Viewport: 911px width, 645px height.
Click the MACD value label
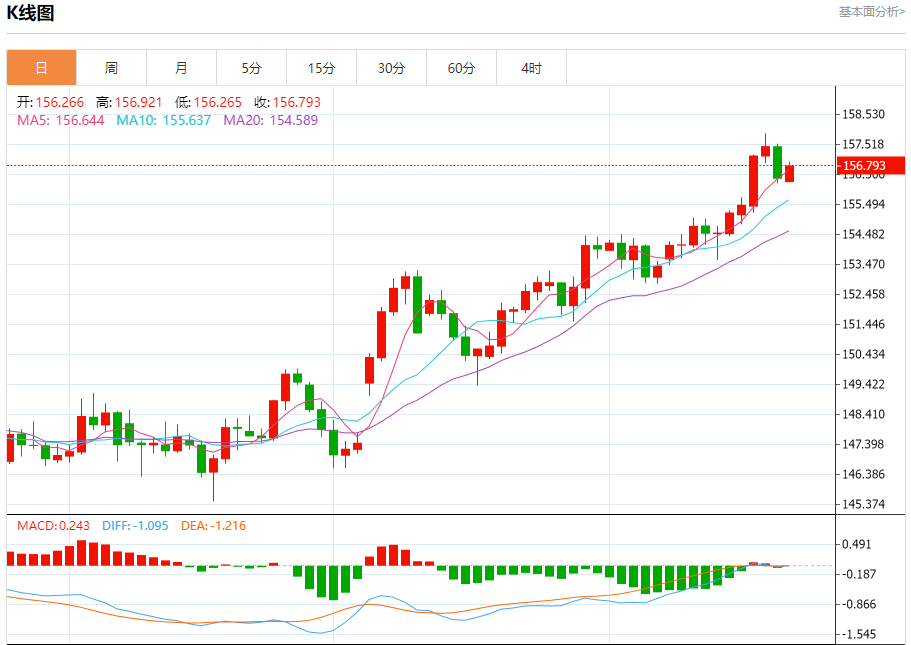[x=53, y=525]
